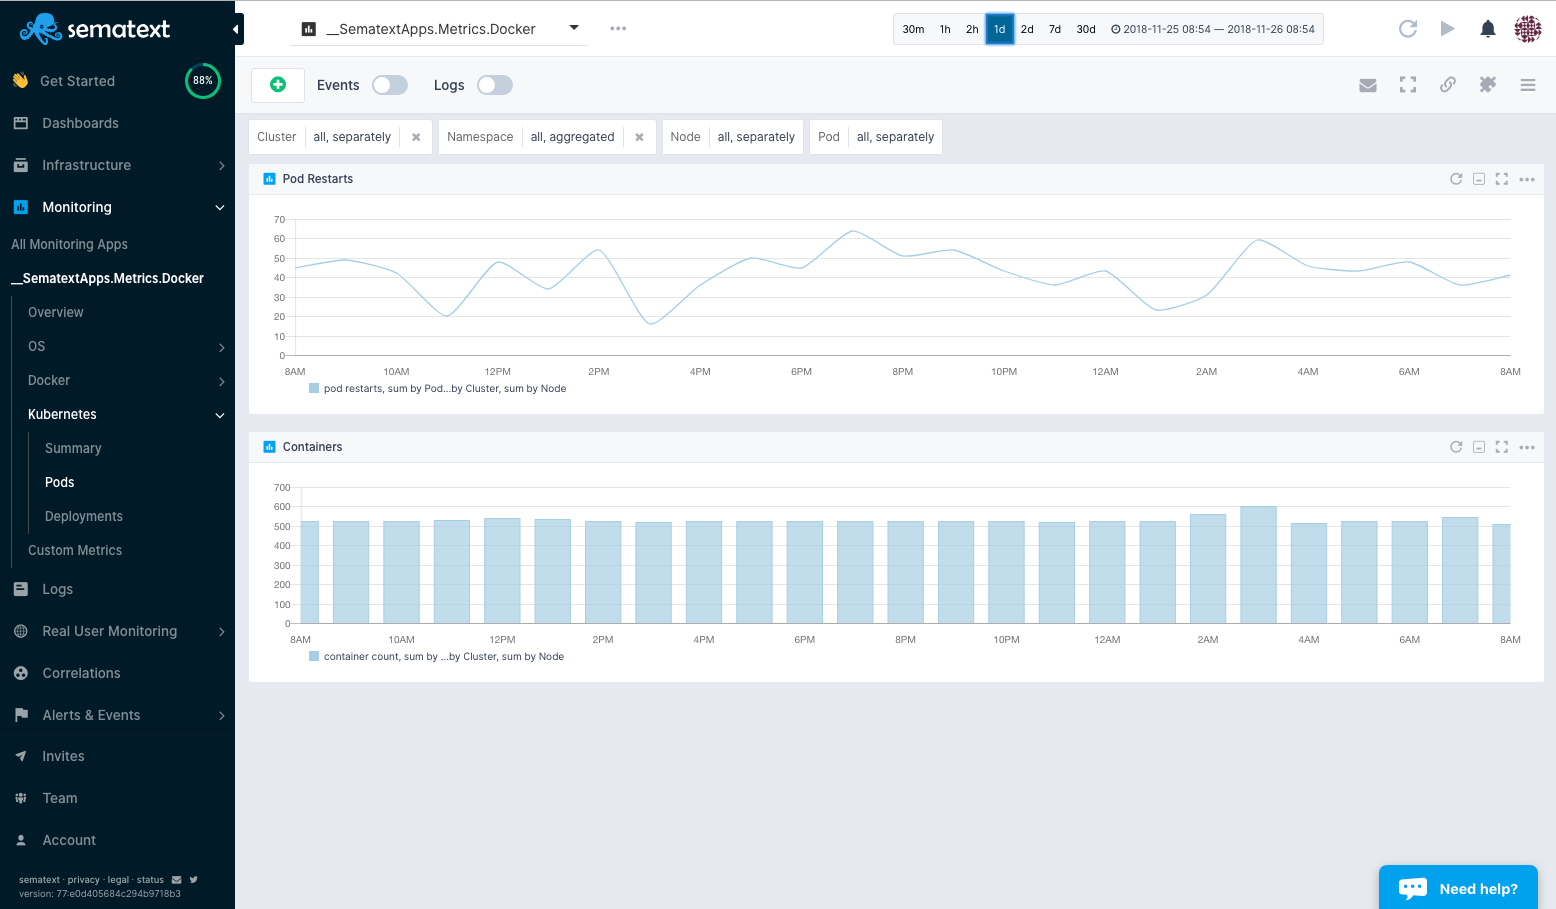Refresh the Pod Restarts chart

[1456, 179]
